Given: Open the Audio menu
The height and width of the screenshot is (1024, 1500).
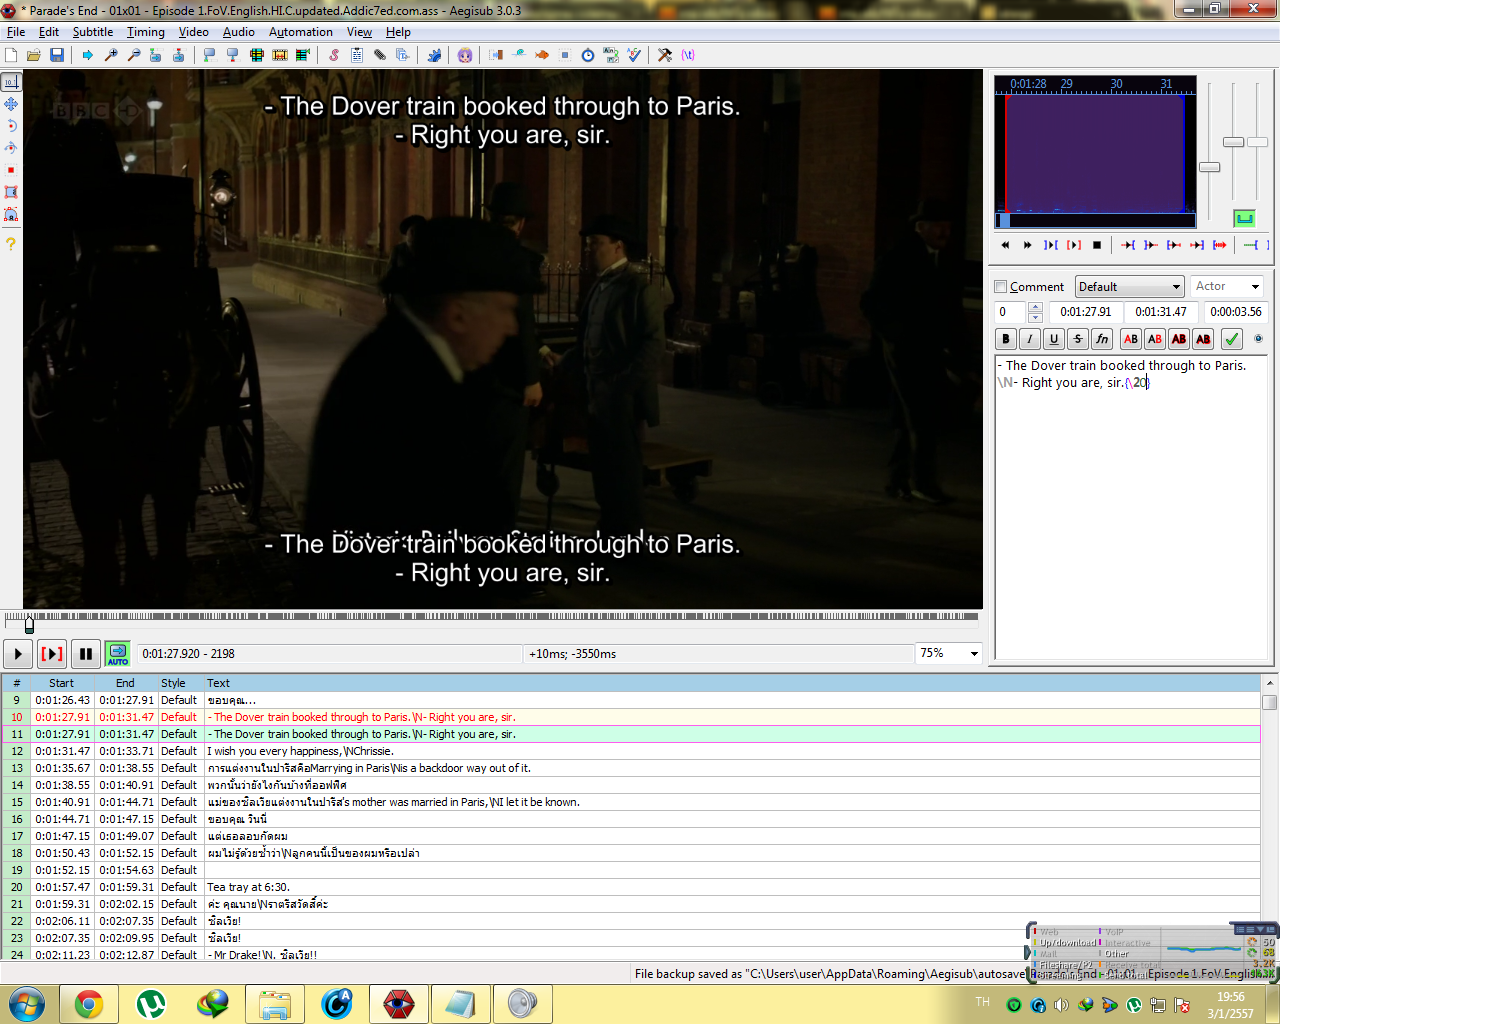Looking at the screenshot, I should pos(239,32).
